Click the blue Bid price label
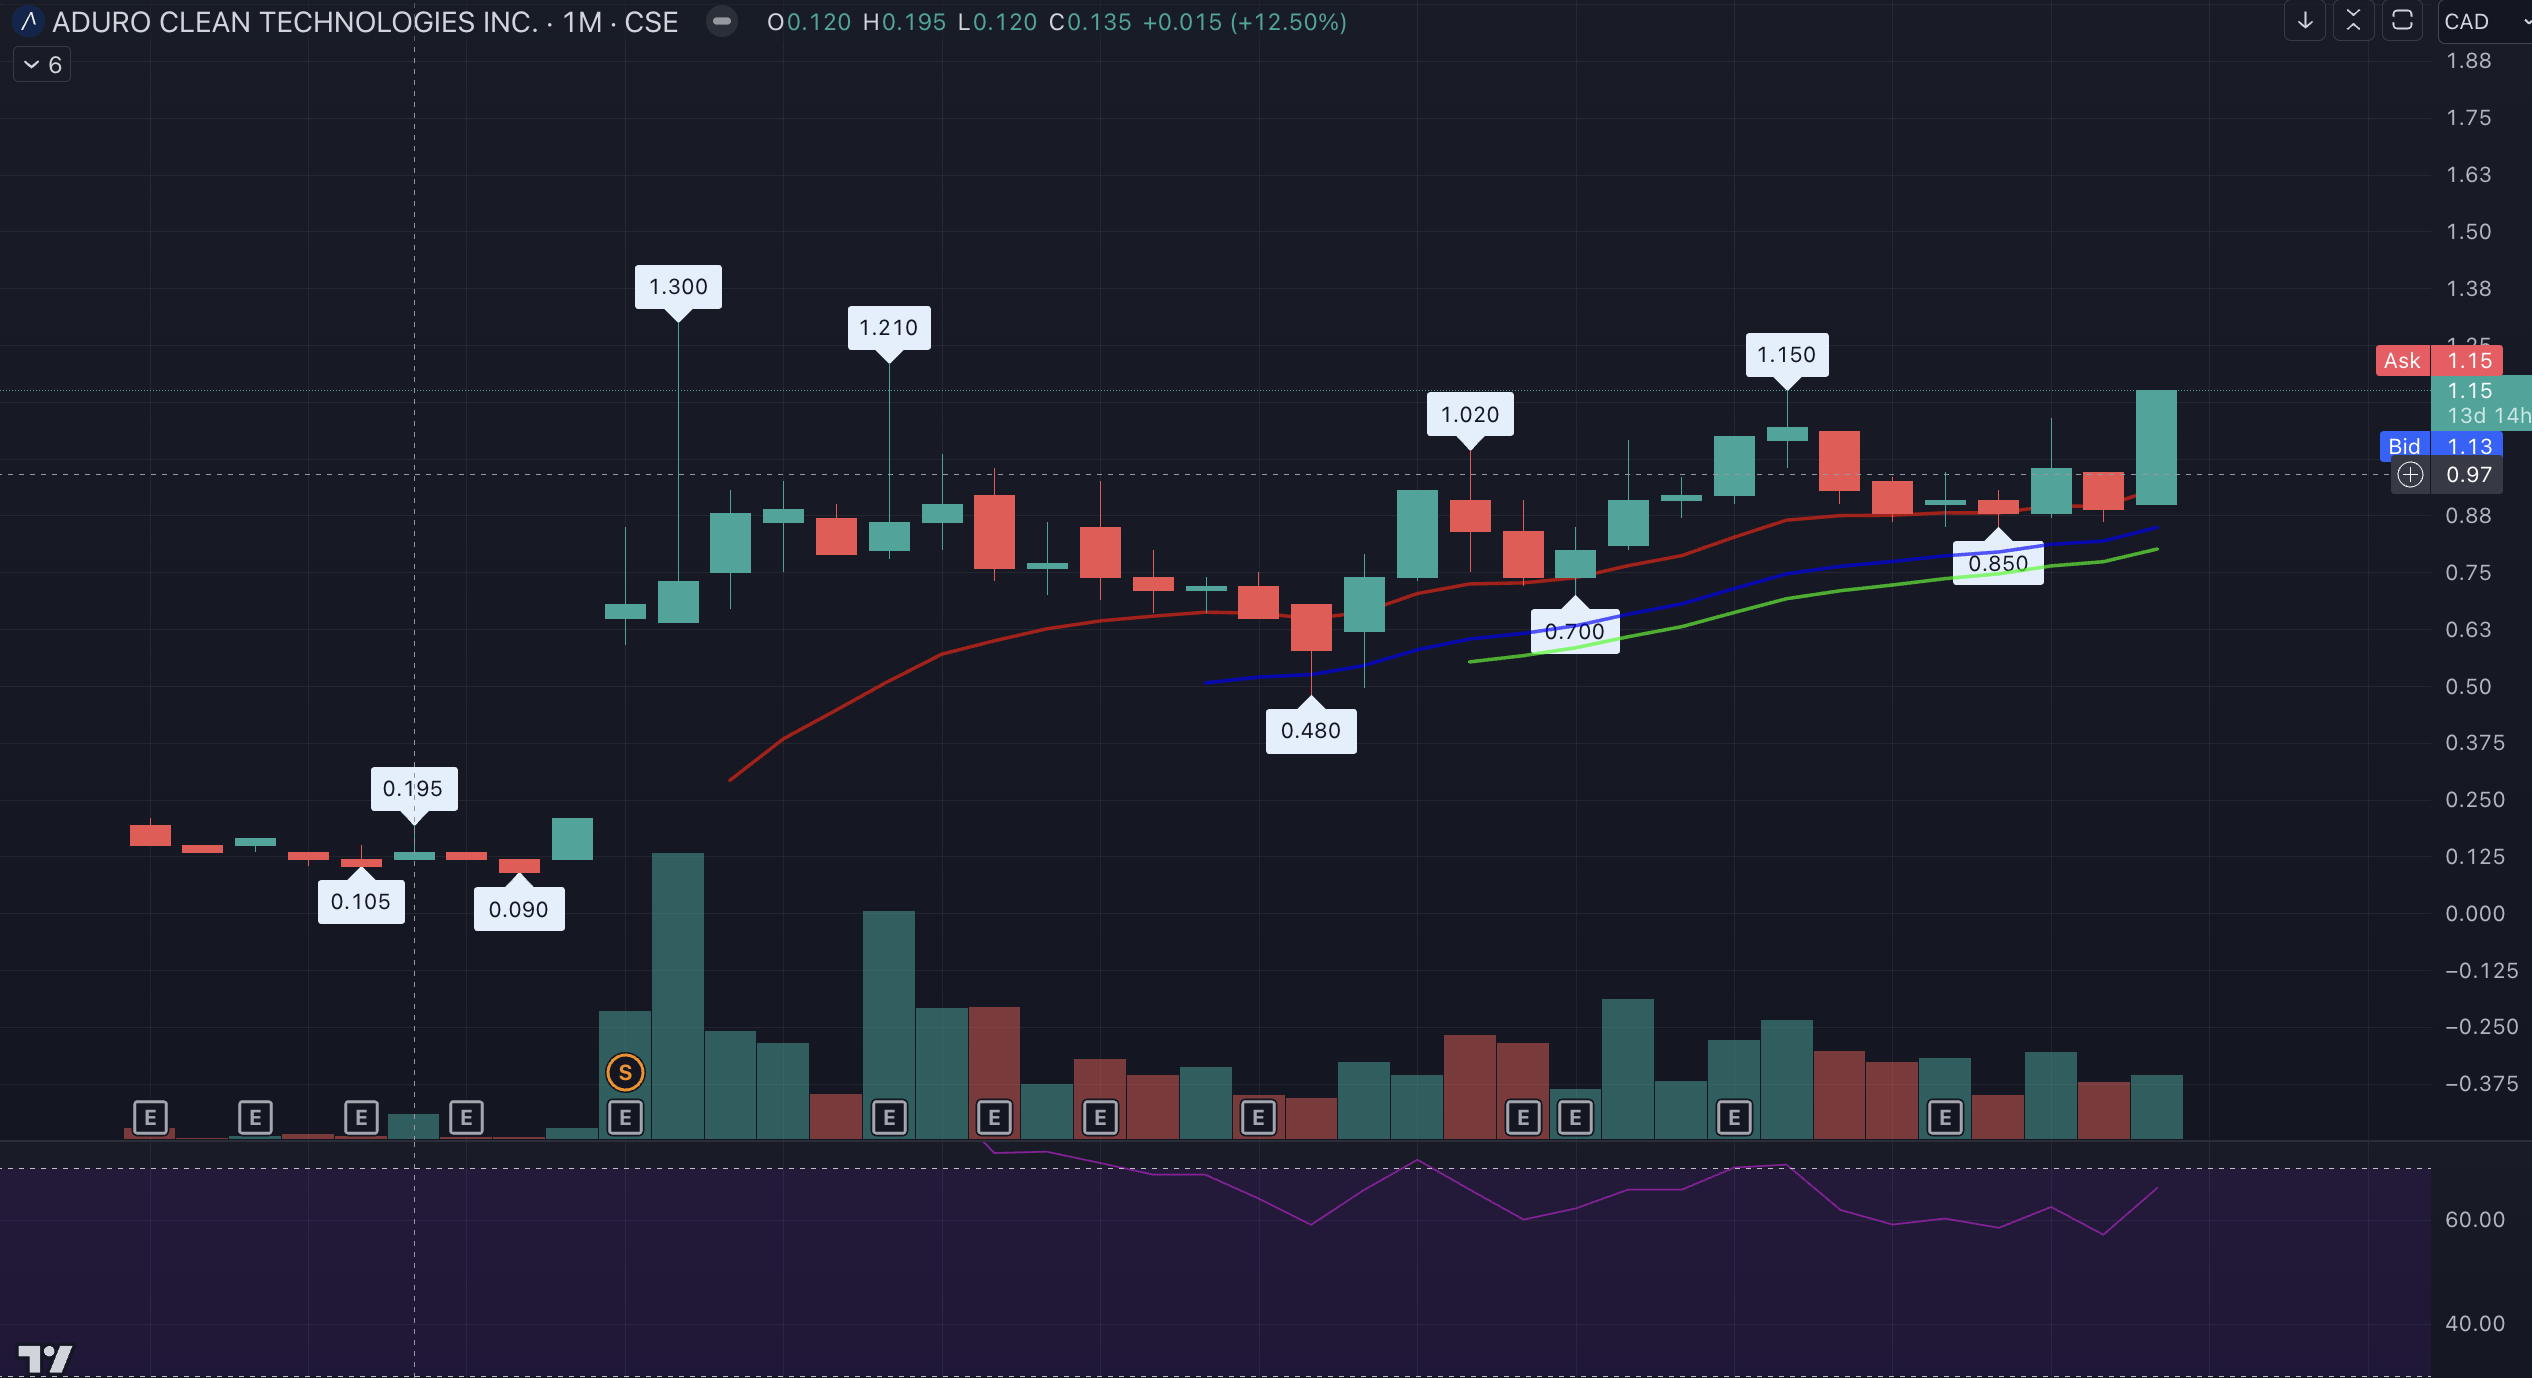The height and width of the screenshot is (1378, 2532). 2439,446
